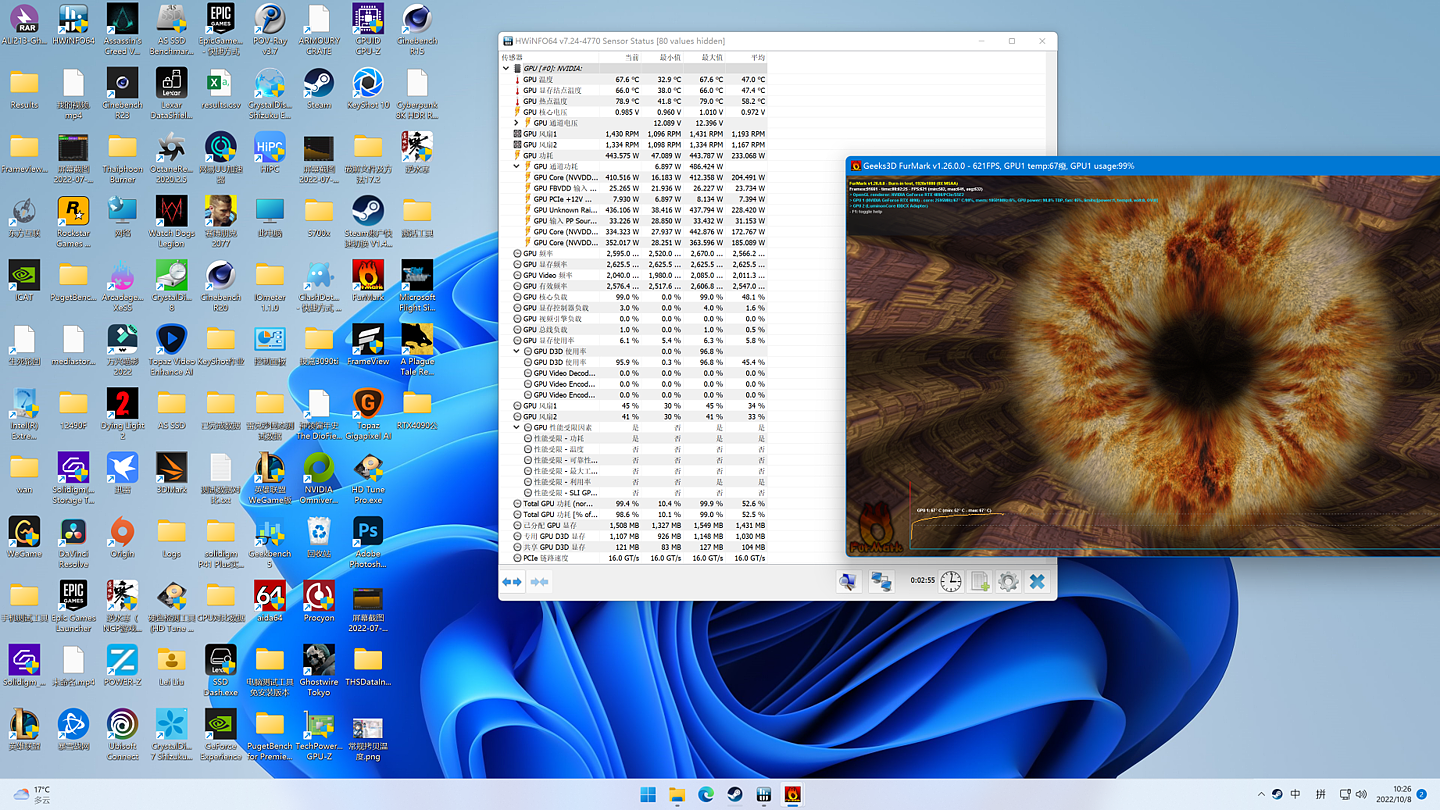Select PCIe 链路速度 sensor row
This screenshot has height=810, width=1440.
coord(633,558)
